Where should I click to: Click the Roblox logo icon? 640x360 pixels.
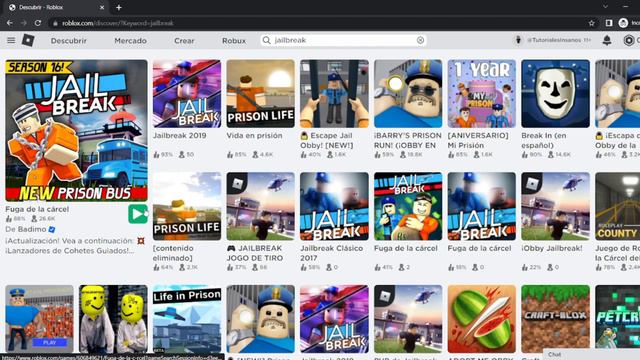coord(28,40)
